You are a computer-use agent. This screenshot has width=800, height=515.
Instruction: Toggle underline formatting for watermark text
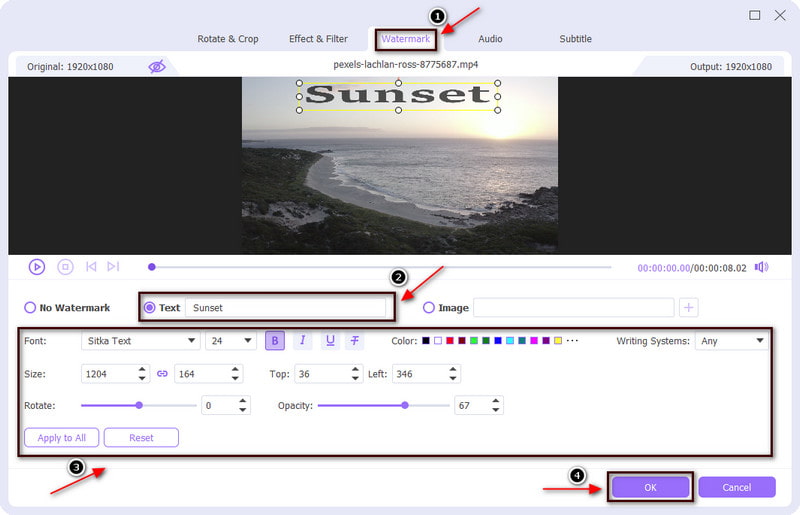[330, 340]
